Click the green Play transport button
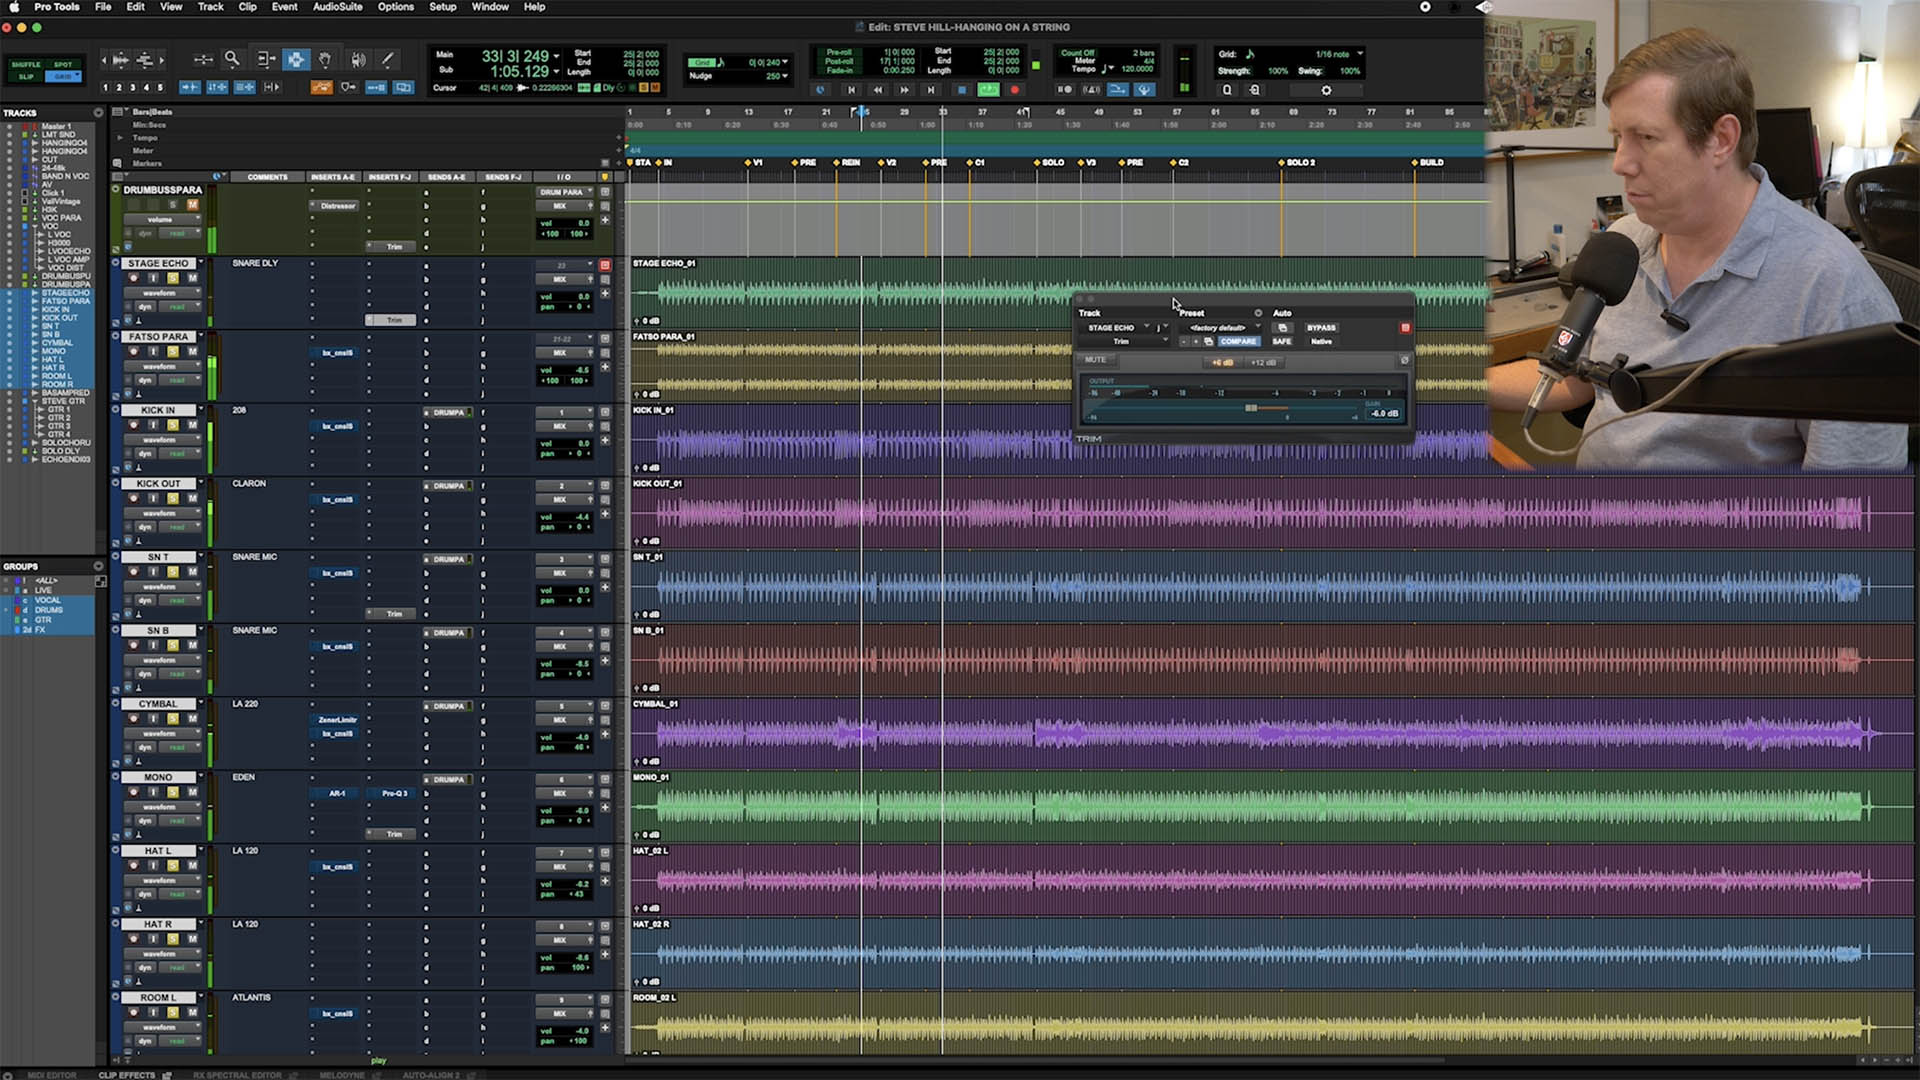 [988, 90]
